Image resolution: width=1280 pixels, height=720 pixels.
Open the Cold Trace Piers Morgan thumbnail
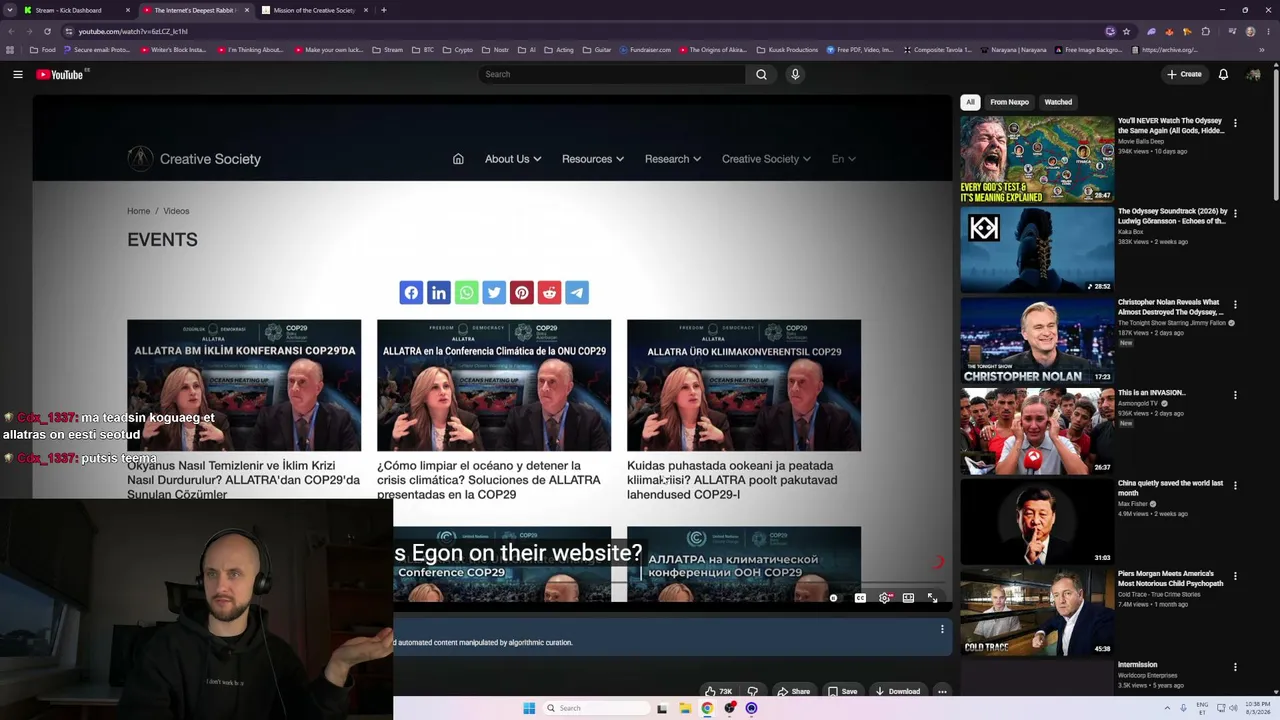click(x=1037, y=613)
